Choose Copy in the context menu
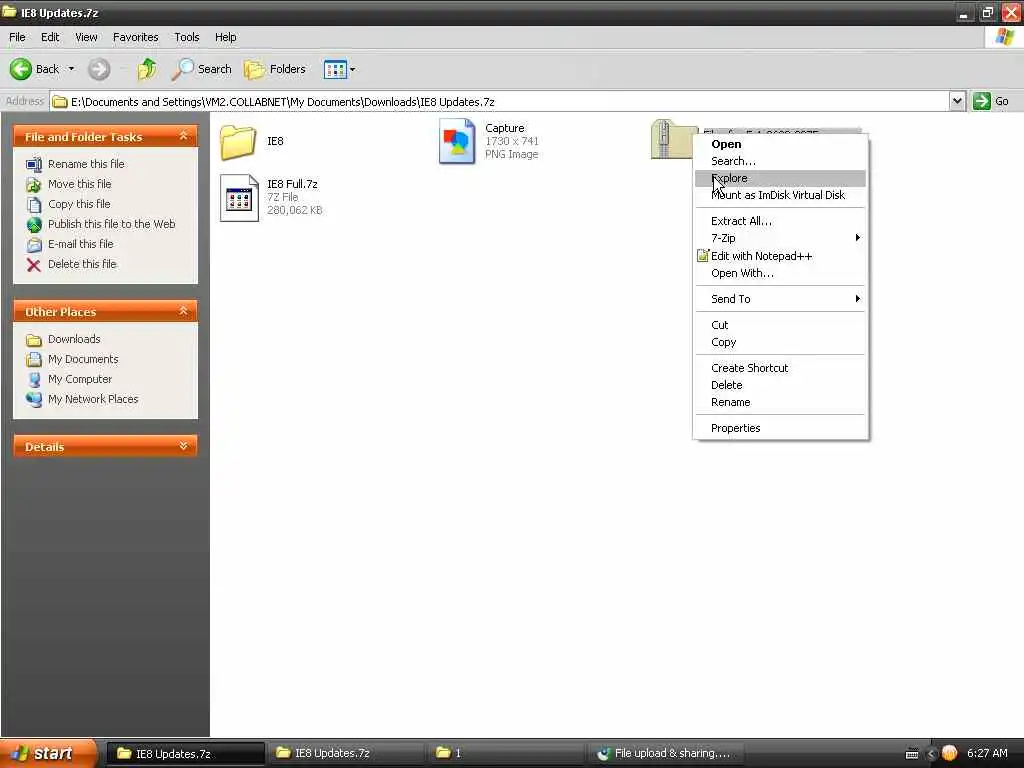1024x768 pixels. [780, 342]
